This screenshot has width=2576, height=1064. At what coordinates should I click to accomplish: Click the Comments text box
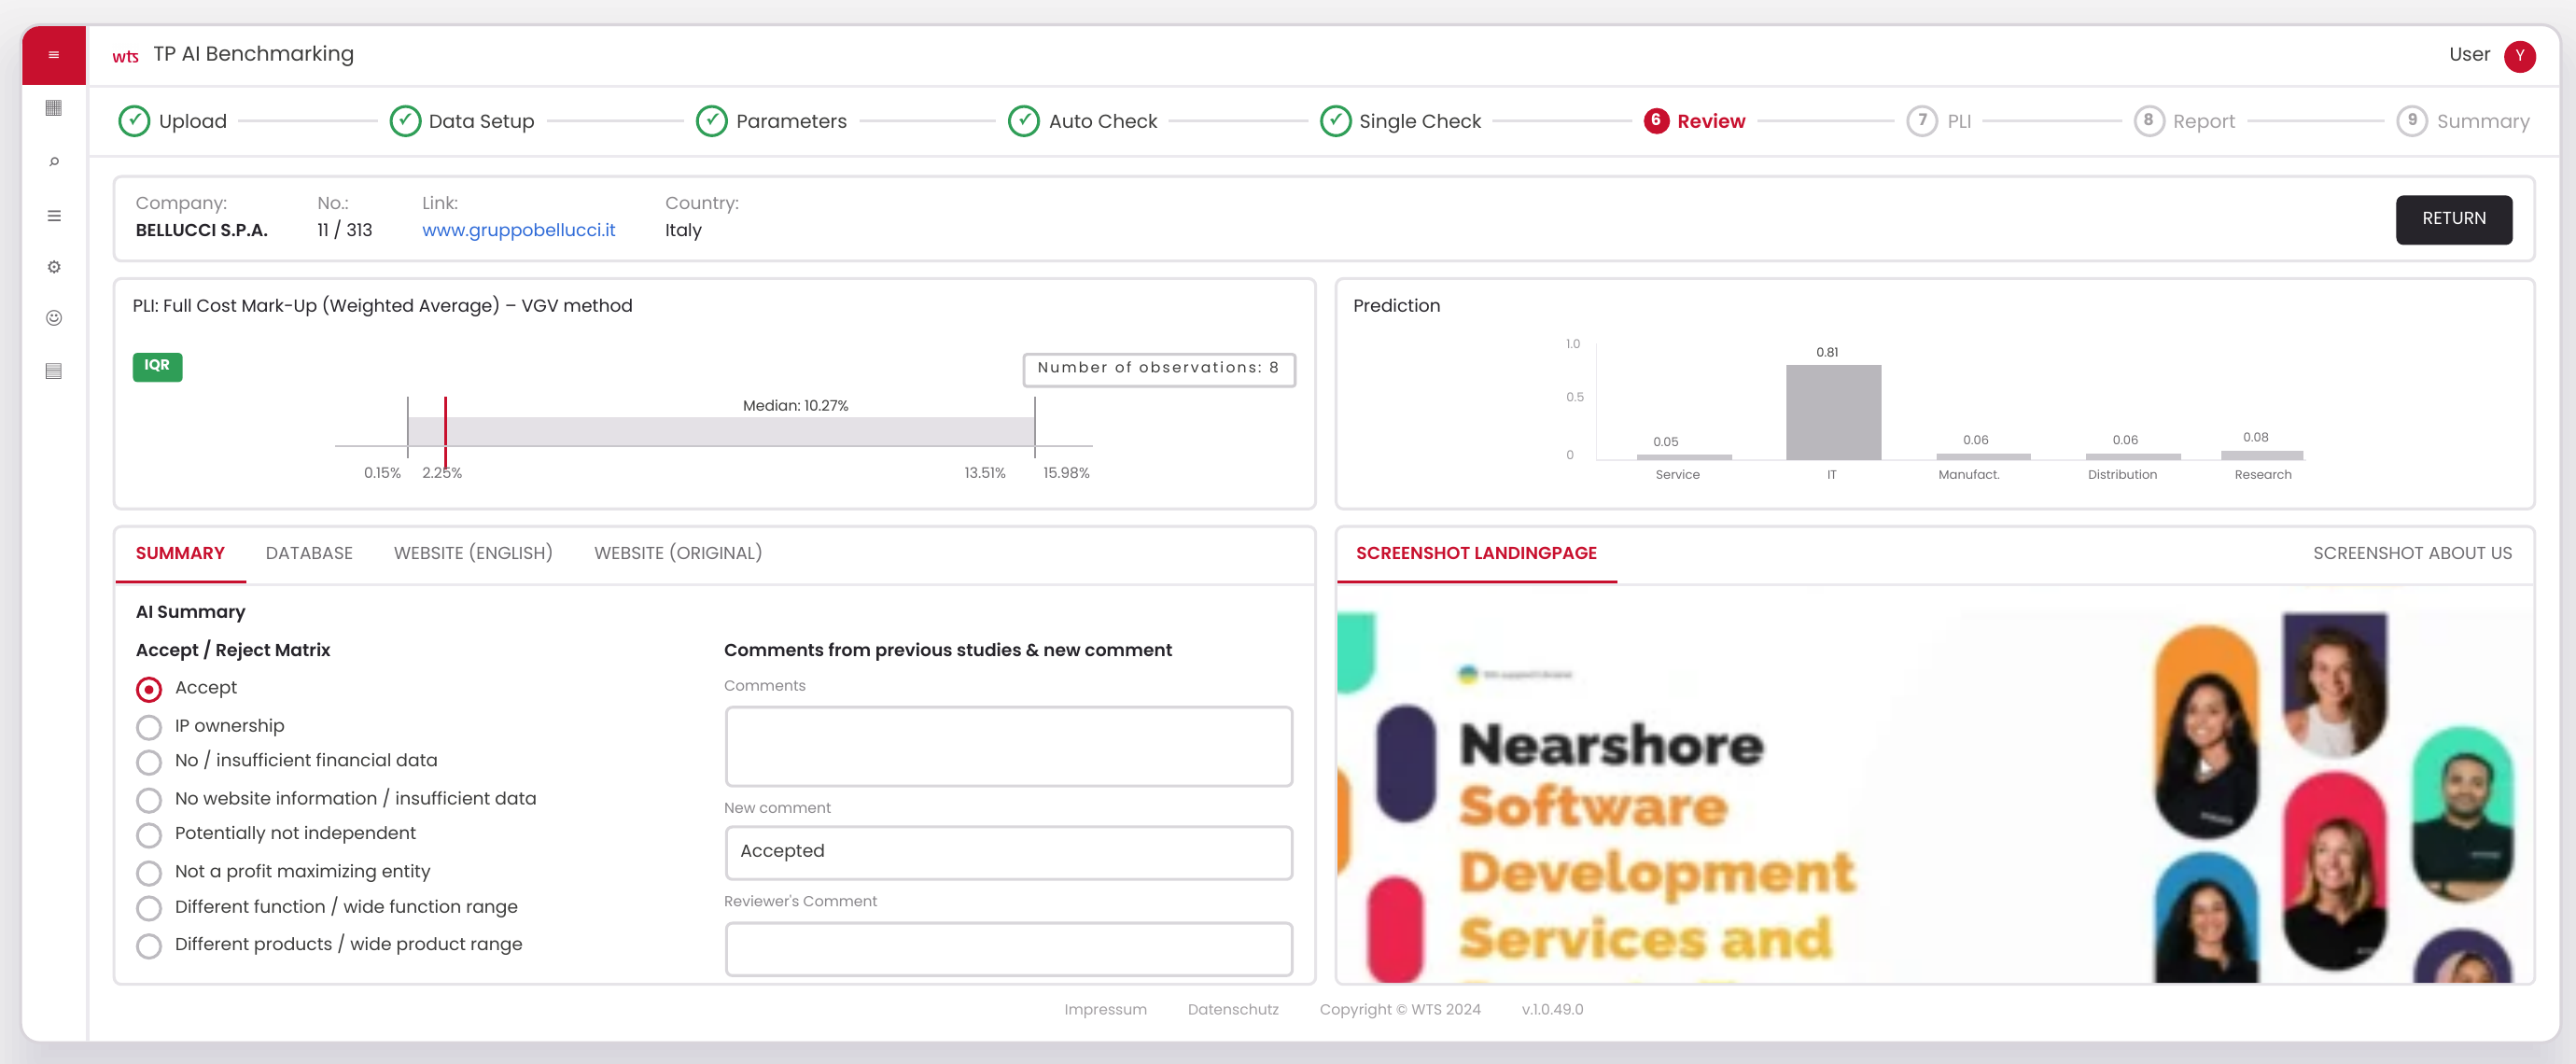1008,747
